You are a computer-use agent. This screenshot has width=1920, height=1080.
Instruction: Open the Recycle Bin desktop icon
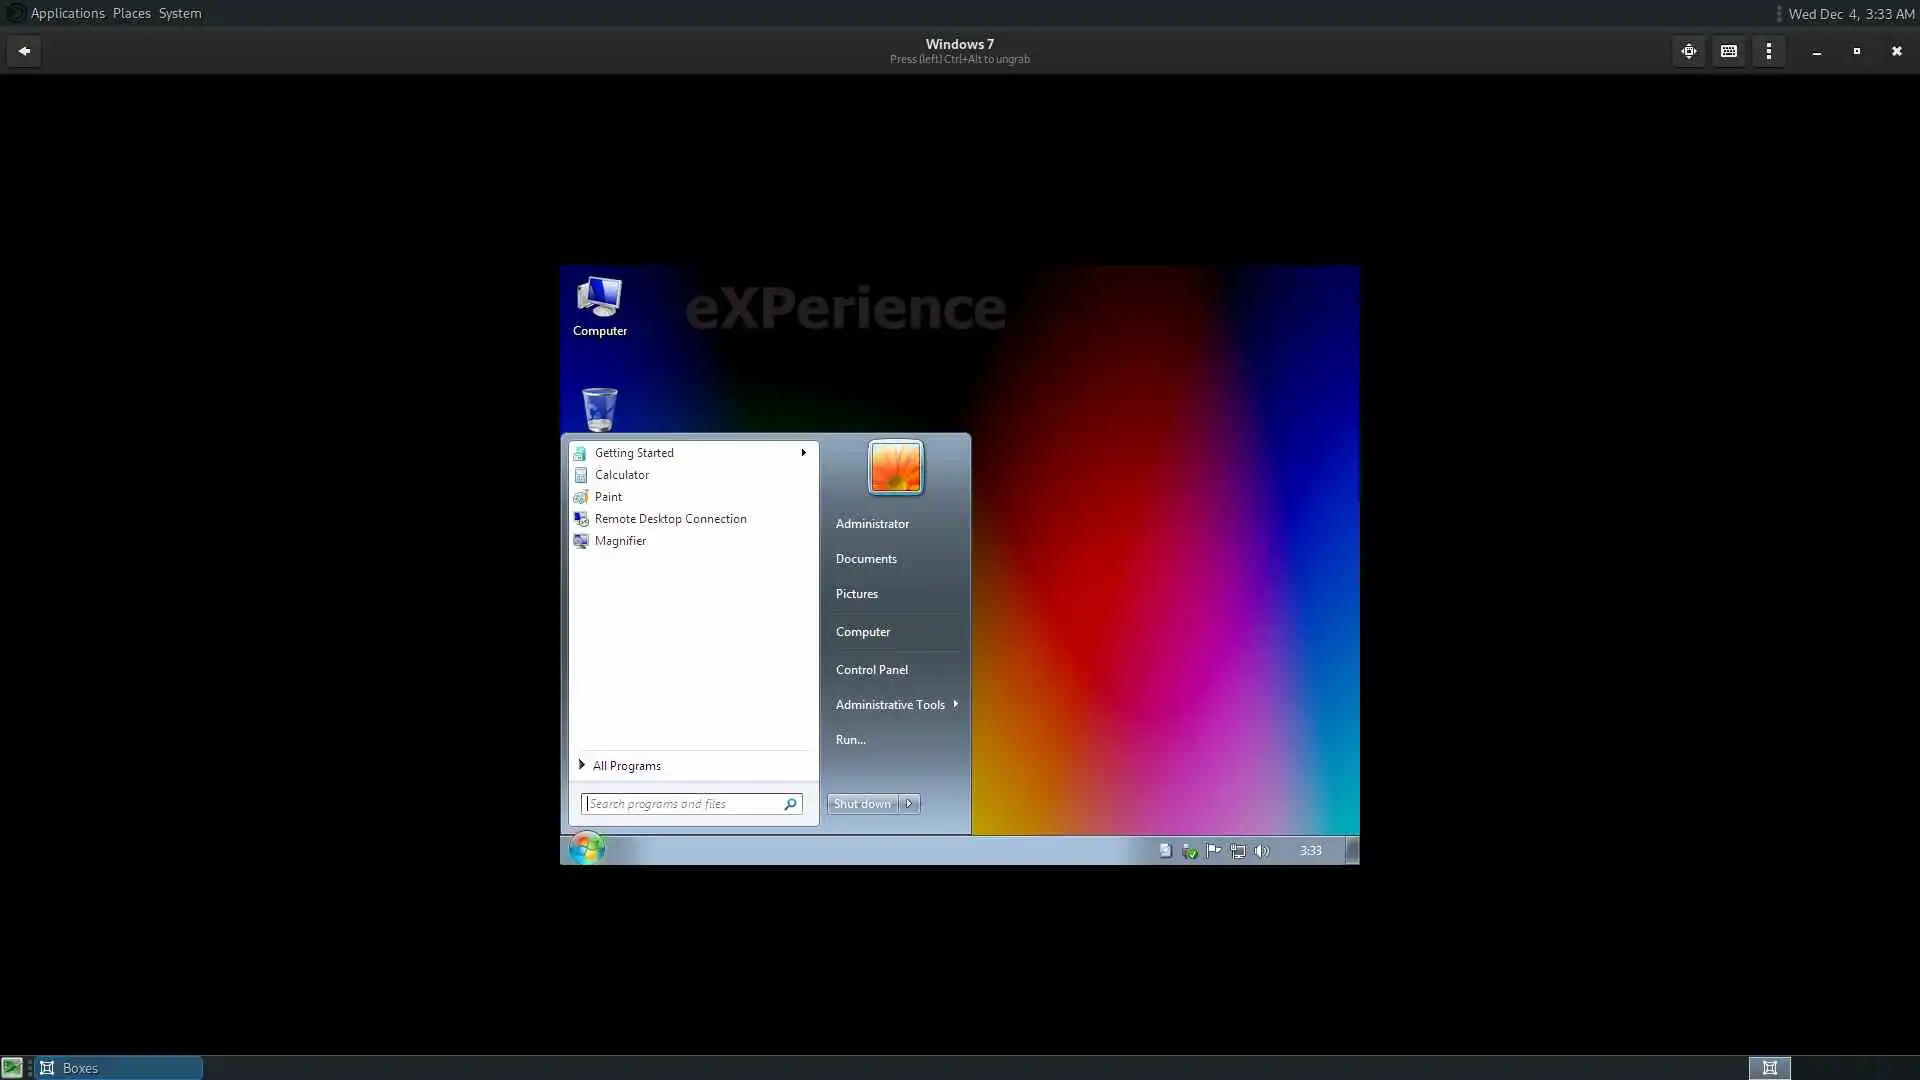(599, 409)
